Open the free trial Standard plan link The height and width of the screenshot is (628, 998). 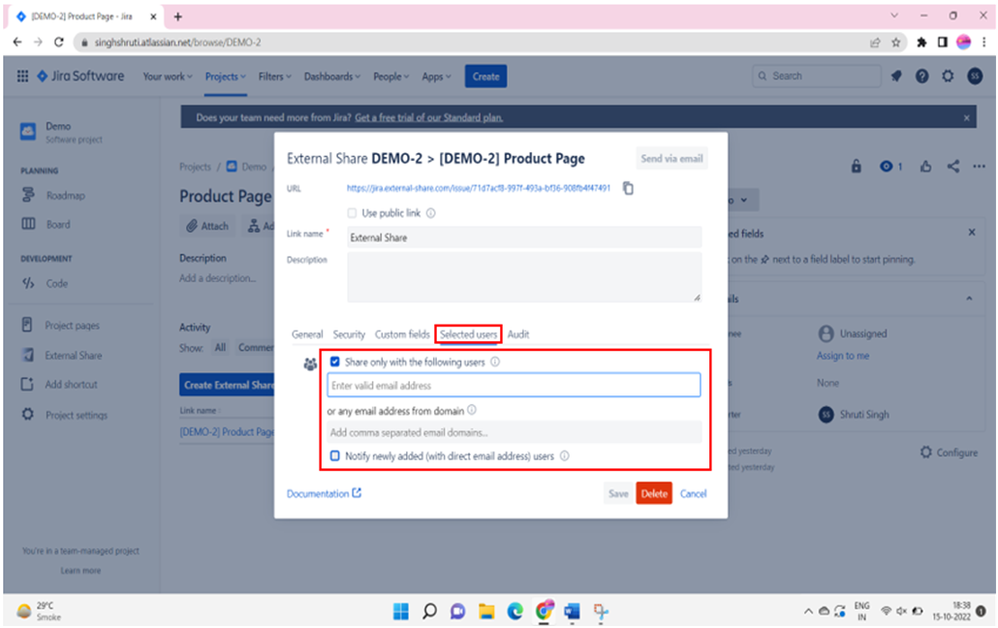pos(429,118)
